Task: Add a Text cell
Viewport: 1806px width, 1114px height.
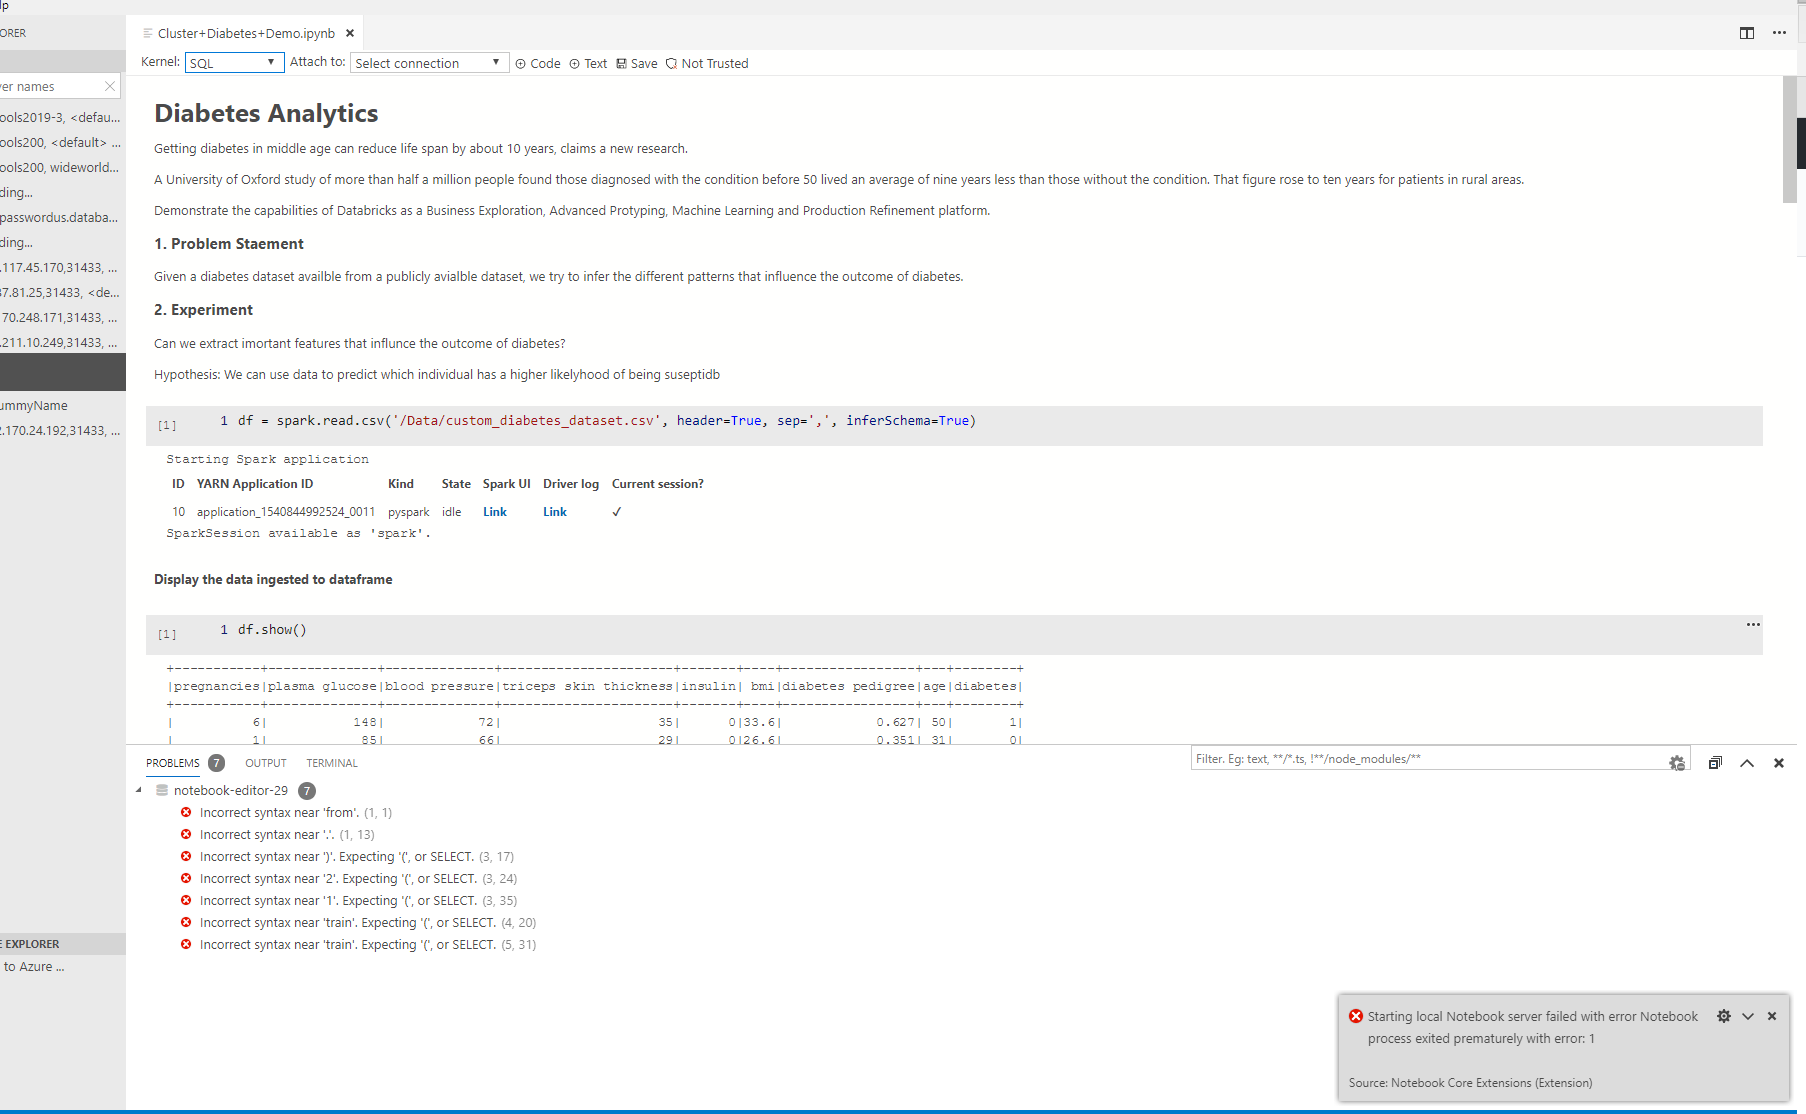Action: pos(588,63)
